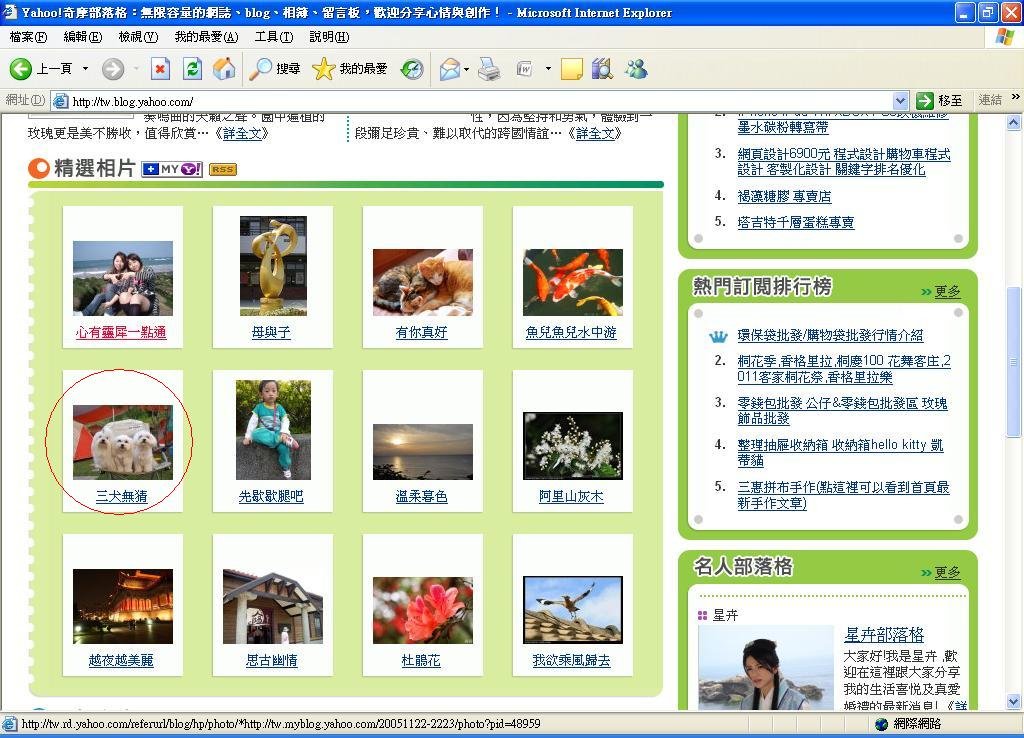Click the 魚兒魚兒水中游 caption link
This screenshot has height=738, width=1024.
pos(571,332)
